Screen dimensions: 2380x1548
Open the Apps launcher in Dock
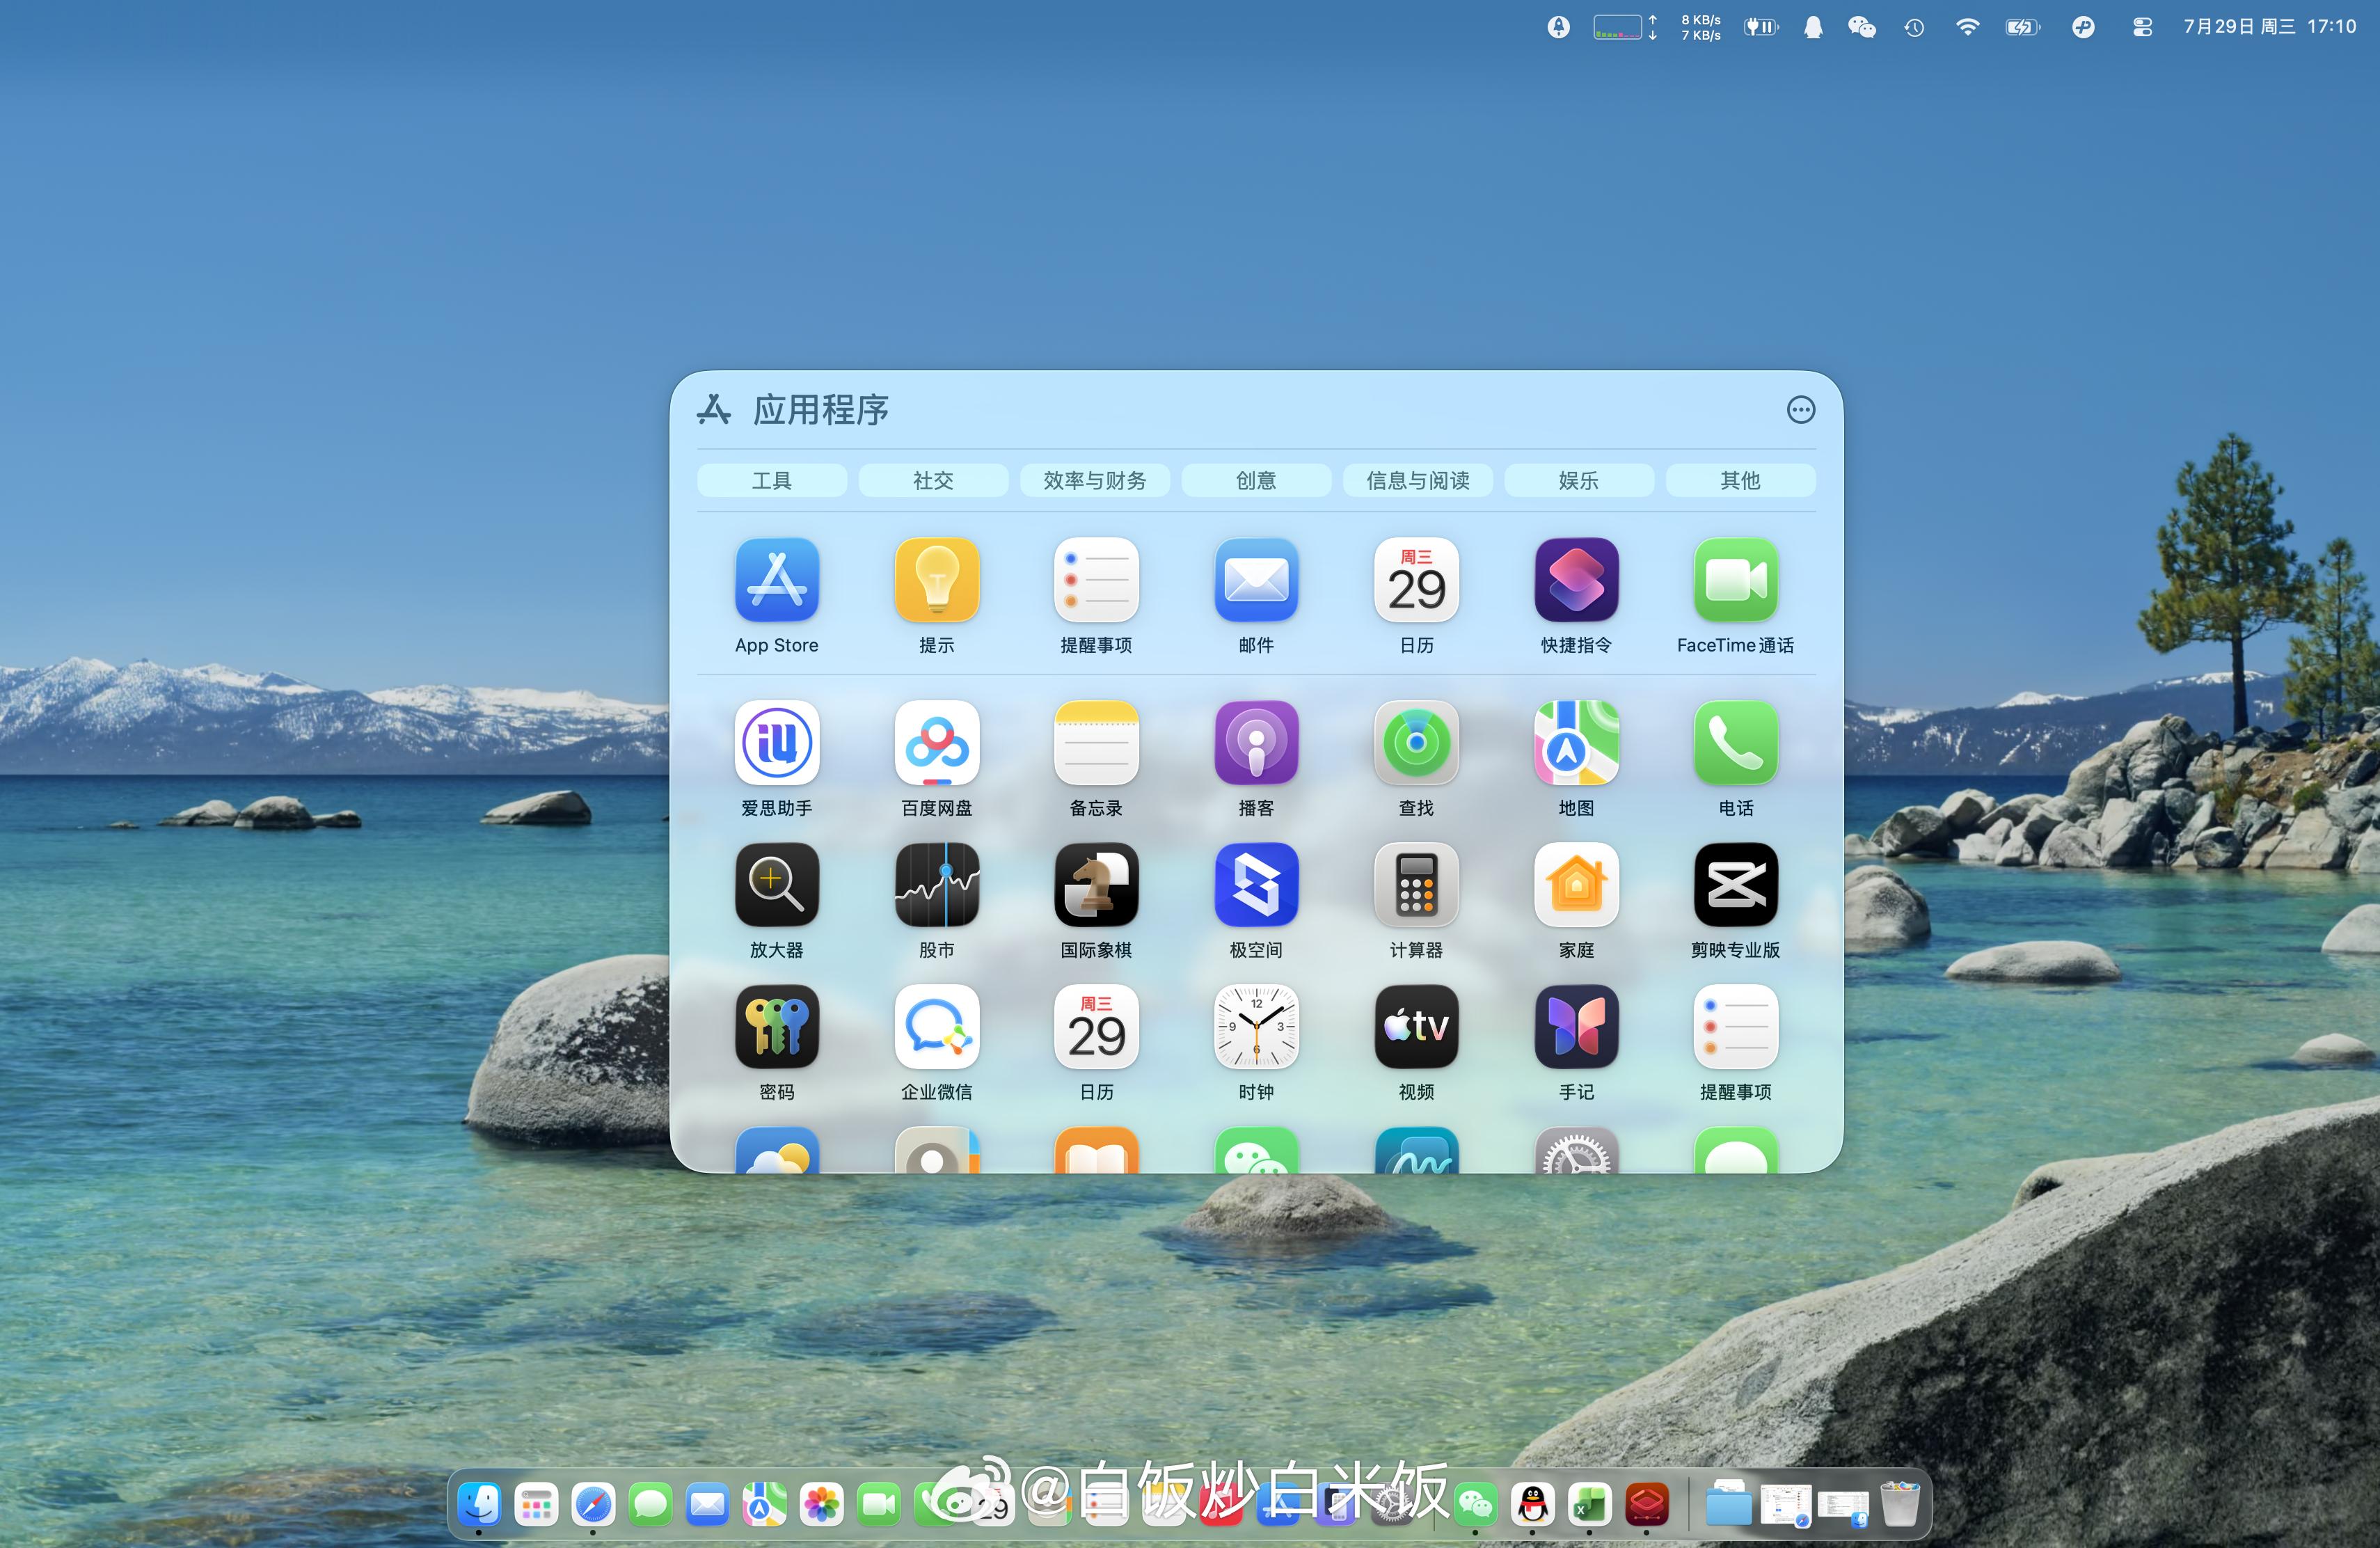(x=536, y=1503)
